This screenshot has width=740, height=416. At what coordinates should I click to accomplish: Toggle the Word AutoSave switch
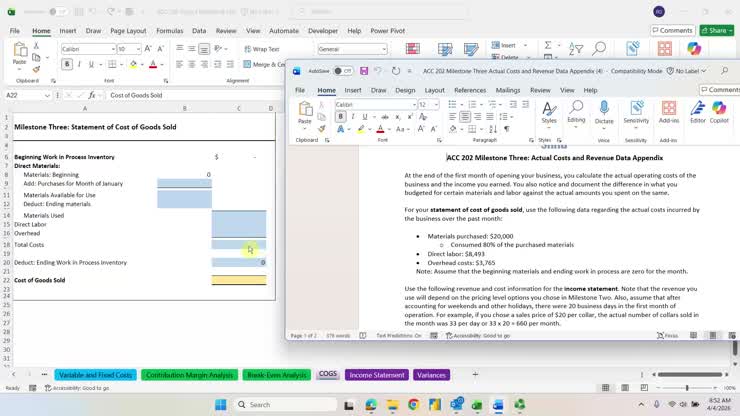[343, 71]
